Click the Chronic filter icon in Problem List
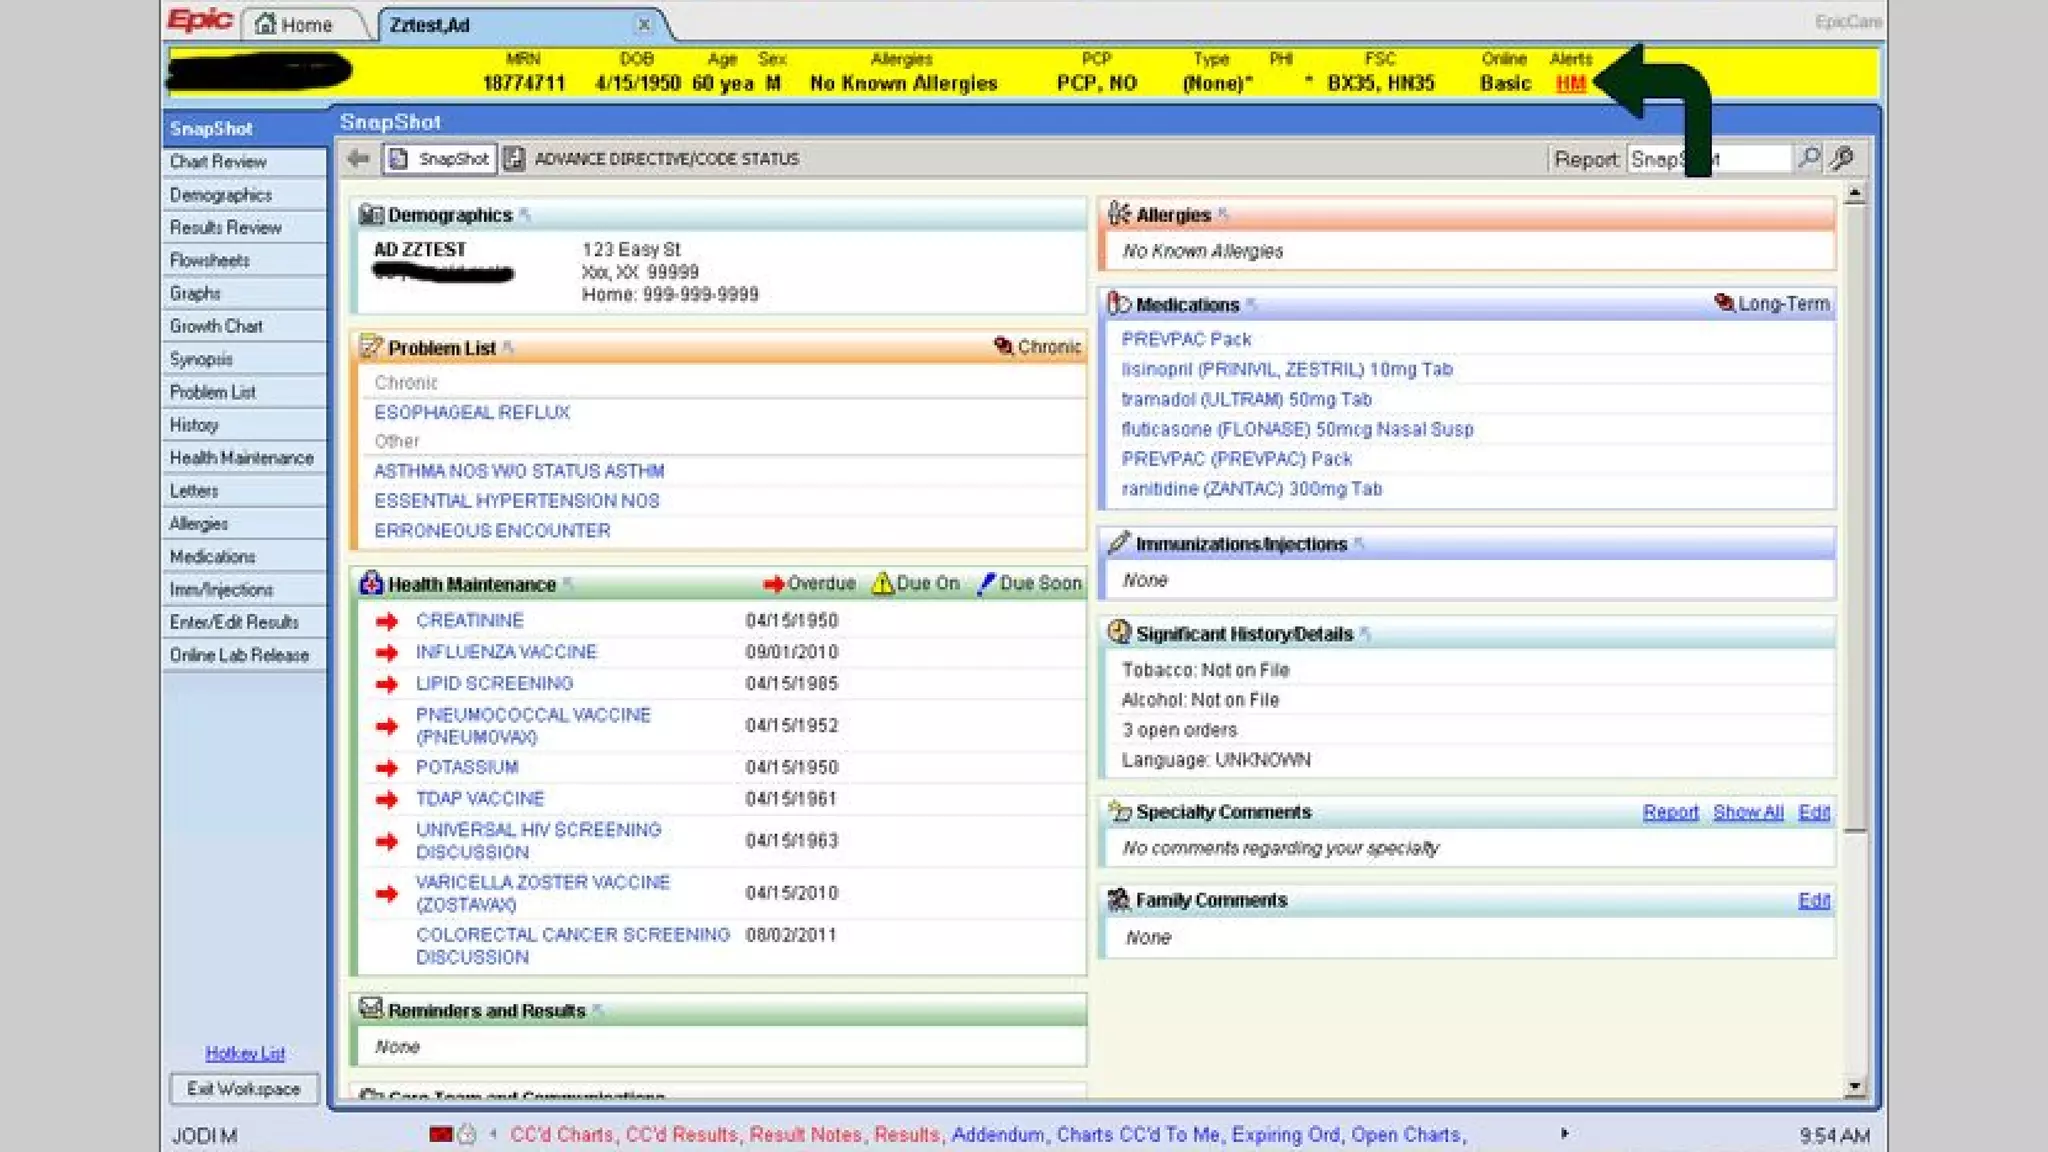 tap(1003, 347)
